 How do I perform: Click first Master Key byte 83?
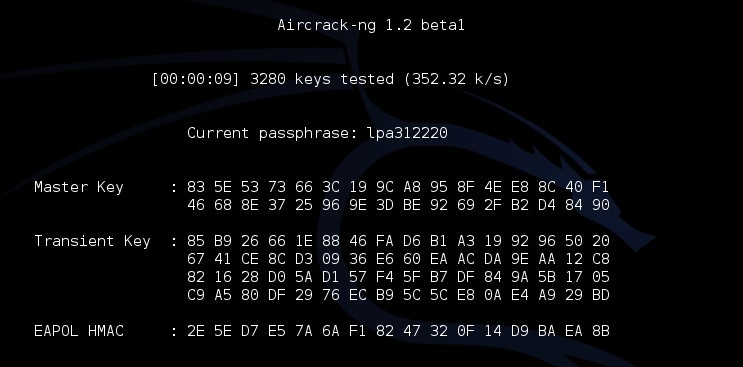196,187
